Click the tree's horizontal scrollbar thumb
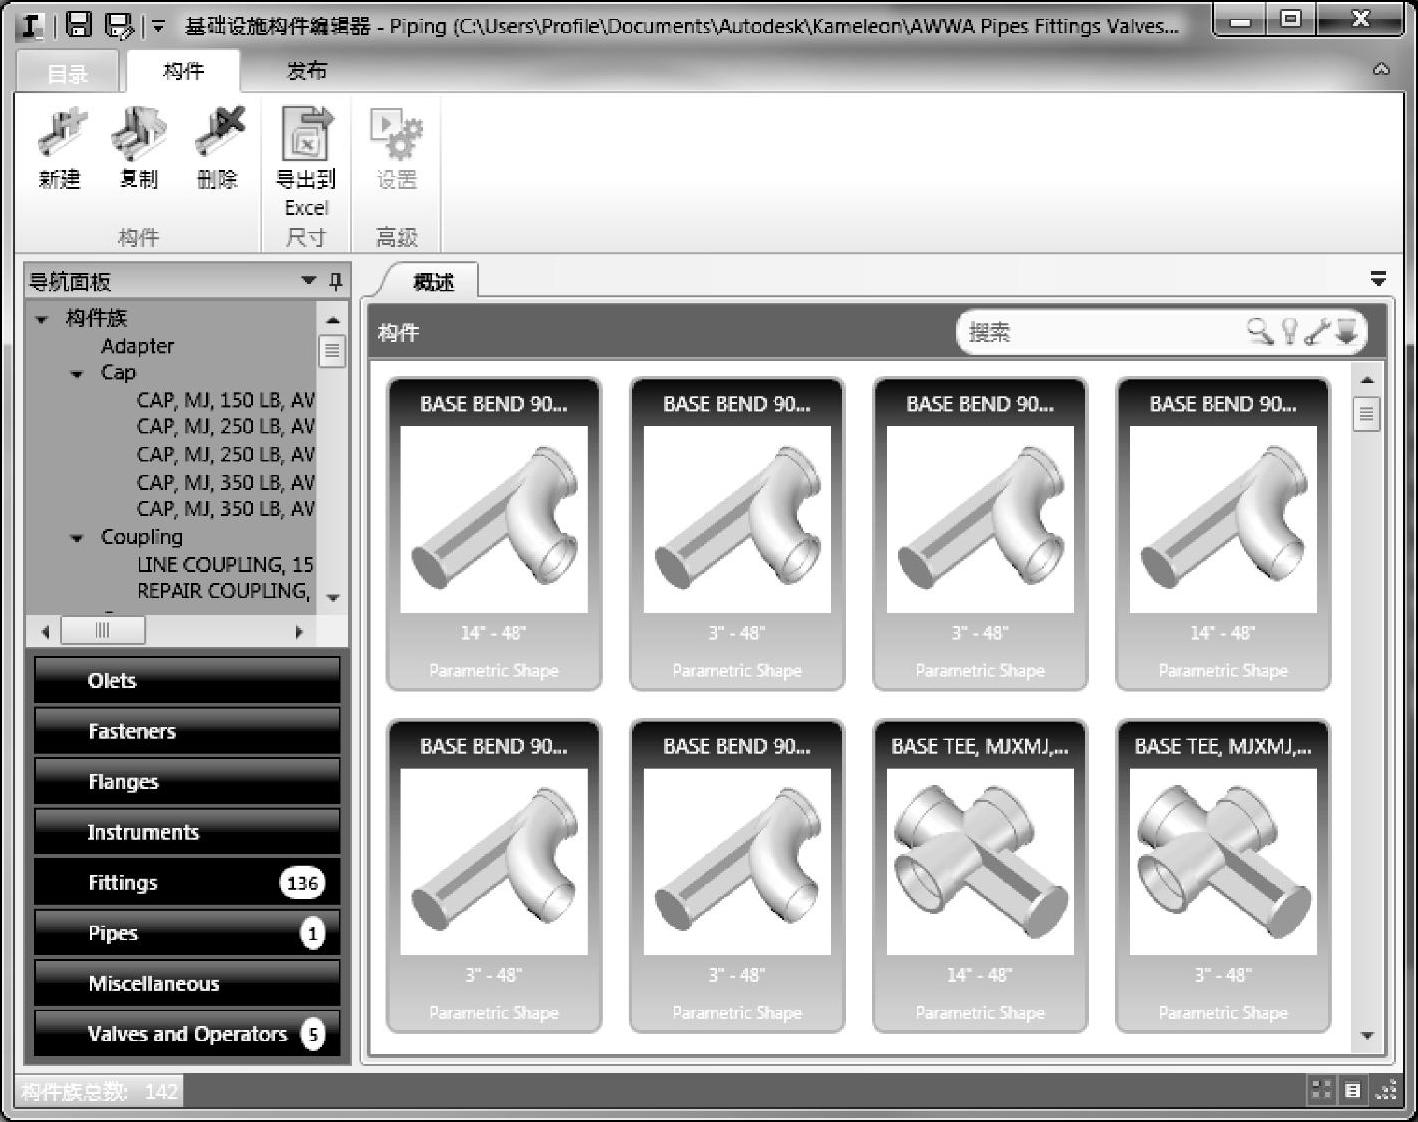The width and height of the screenshot is (1418, 1122). (103, 631)
